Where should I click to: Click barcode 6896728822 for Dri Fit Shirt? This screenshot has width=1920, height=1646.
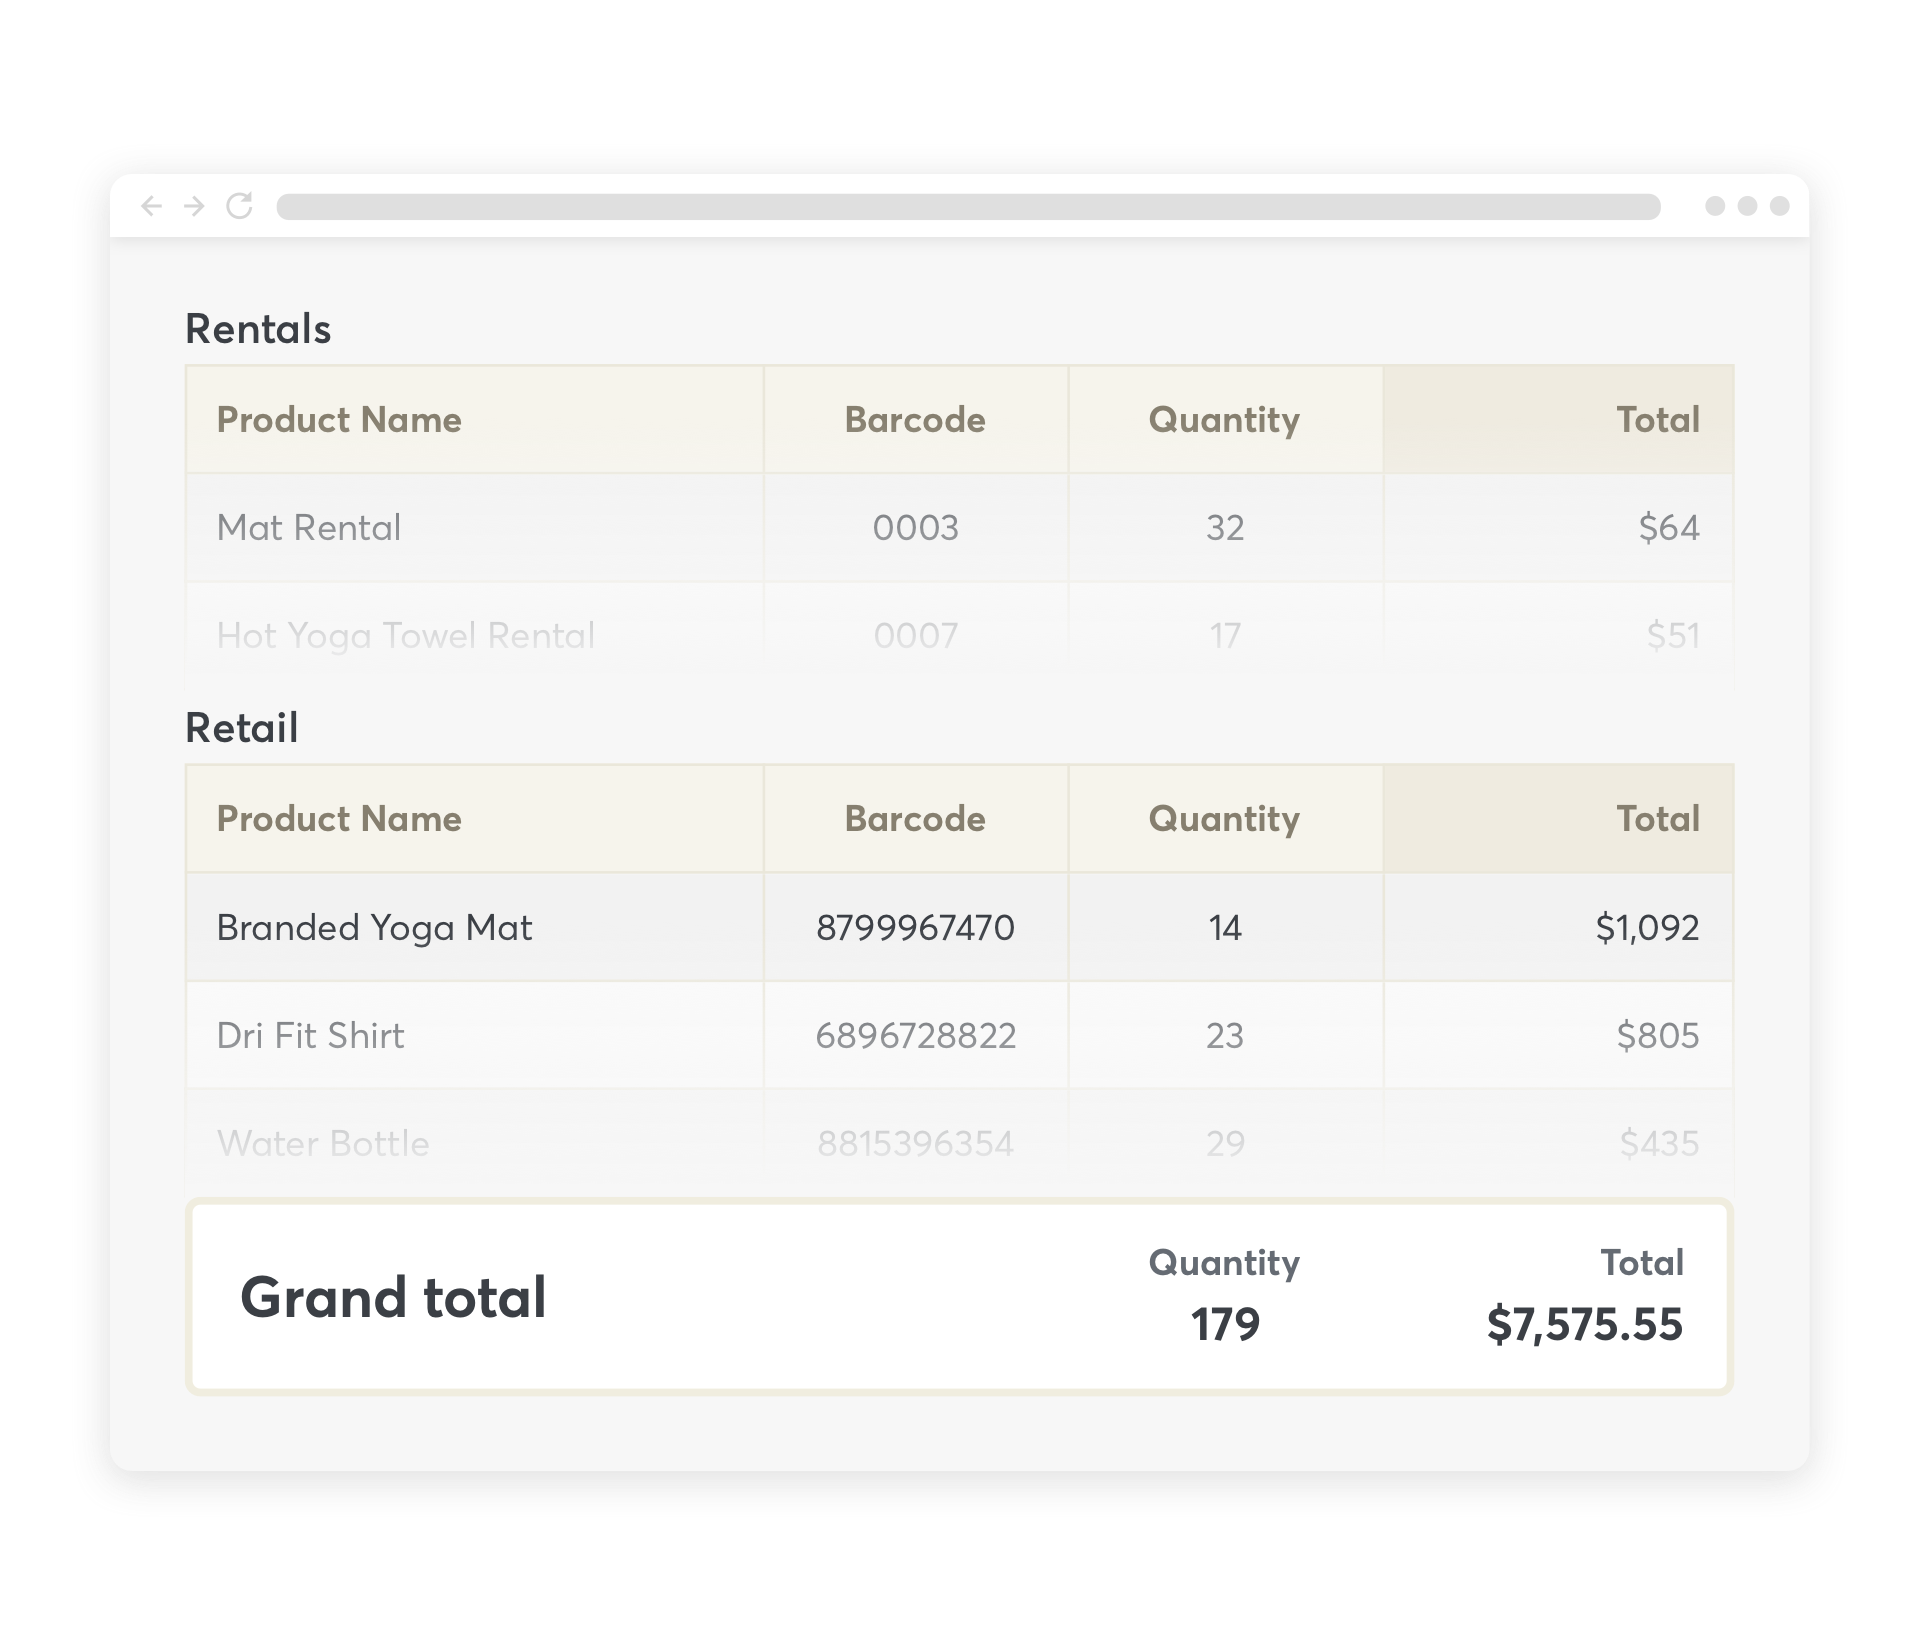tap(915, 1035)
